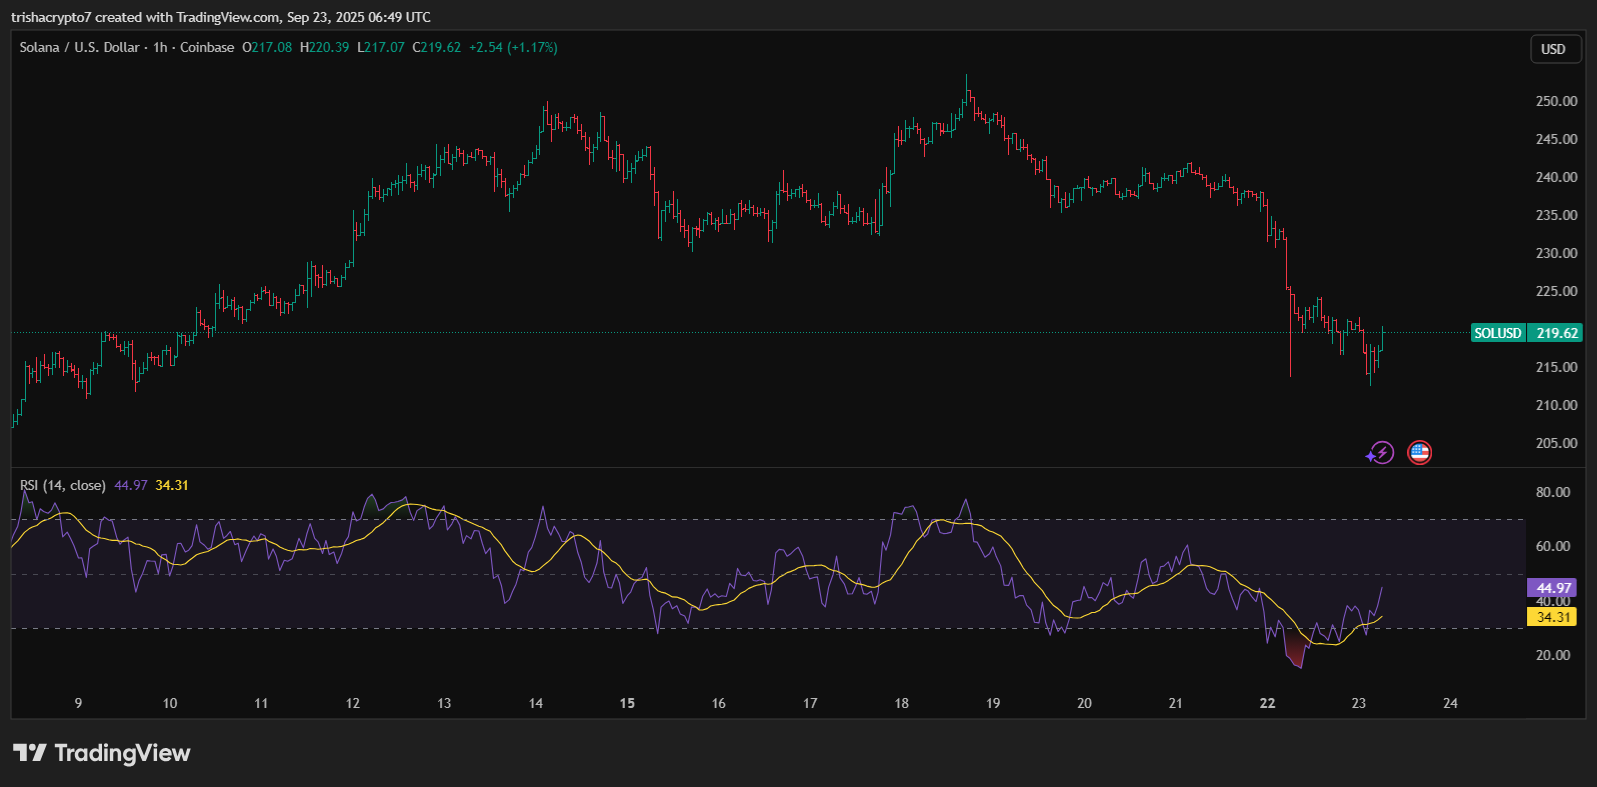This screenshot has height=787, width=1597.
Task: Click the trishacrypto7 TradingView.com attribution text
Action: [x=220, y=17]
